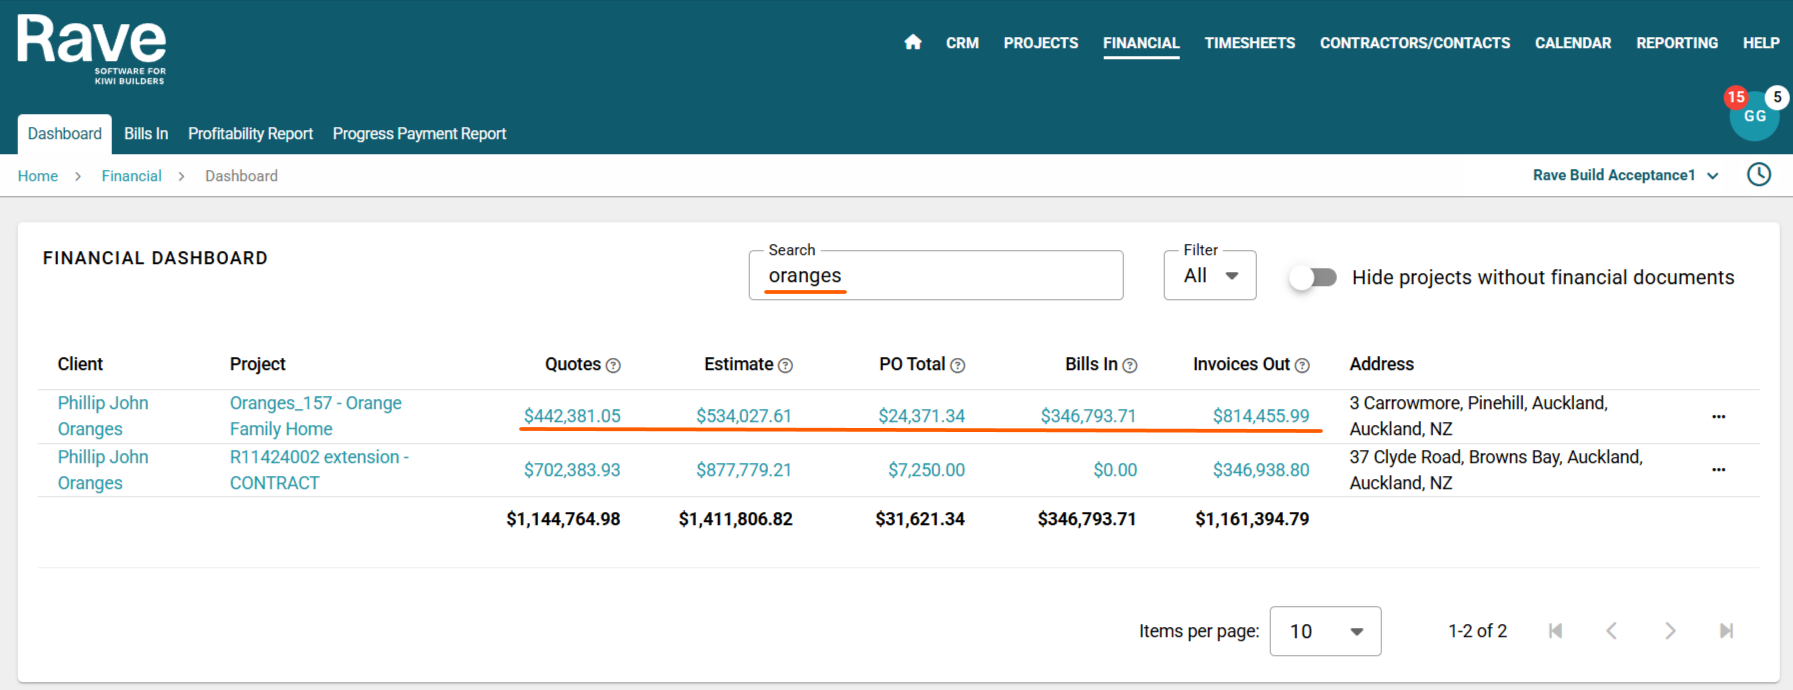Switch to the Profitability Report tab
This screenshot has width=1793, height=690.
point(250,134)
